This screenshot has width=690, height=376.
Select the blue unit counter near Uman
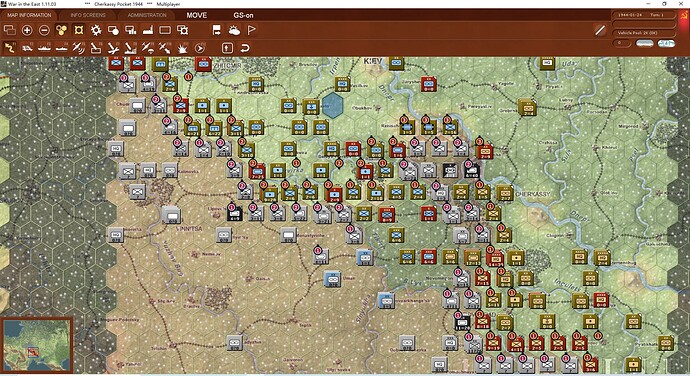(333, 279)
